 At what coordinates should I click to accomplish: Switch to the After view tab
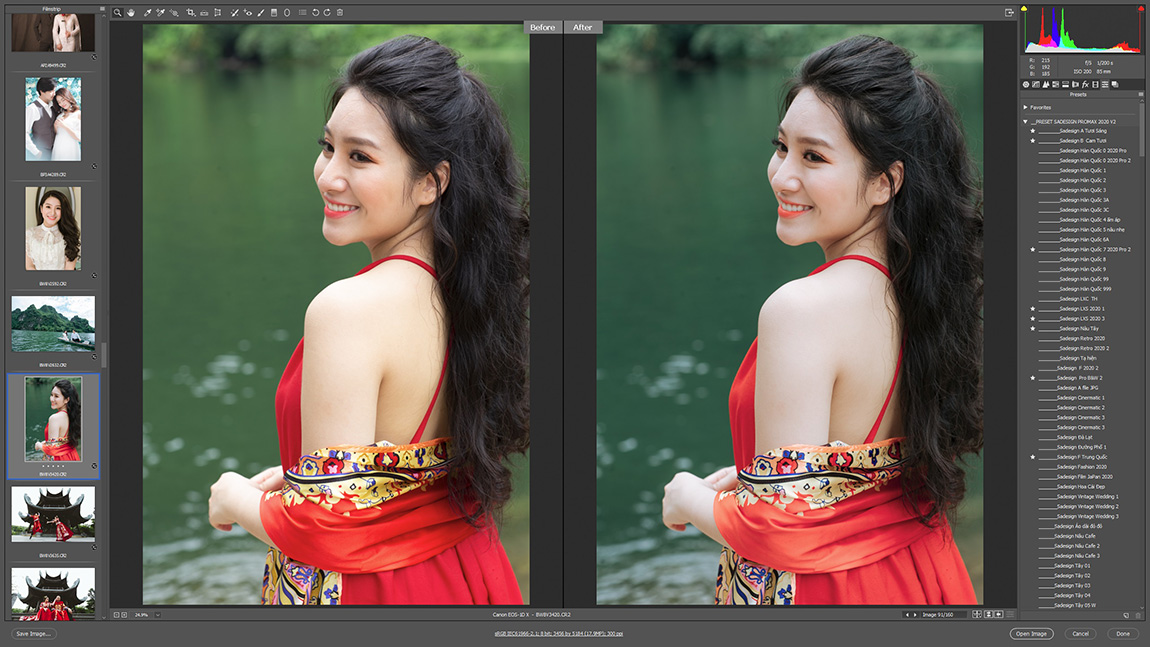point(583,27)
